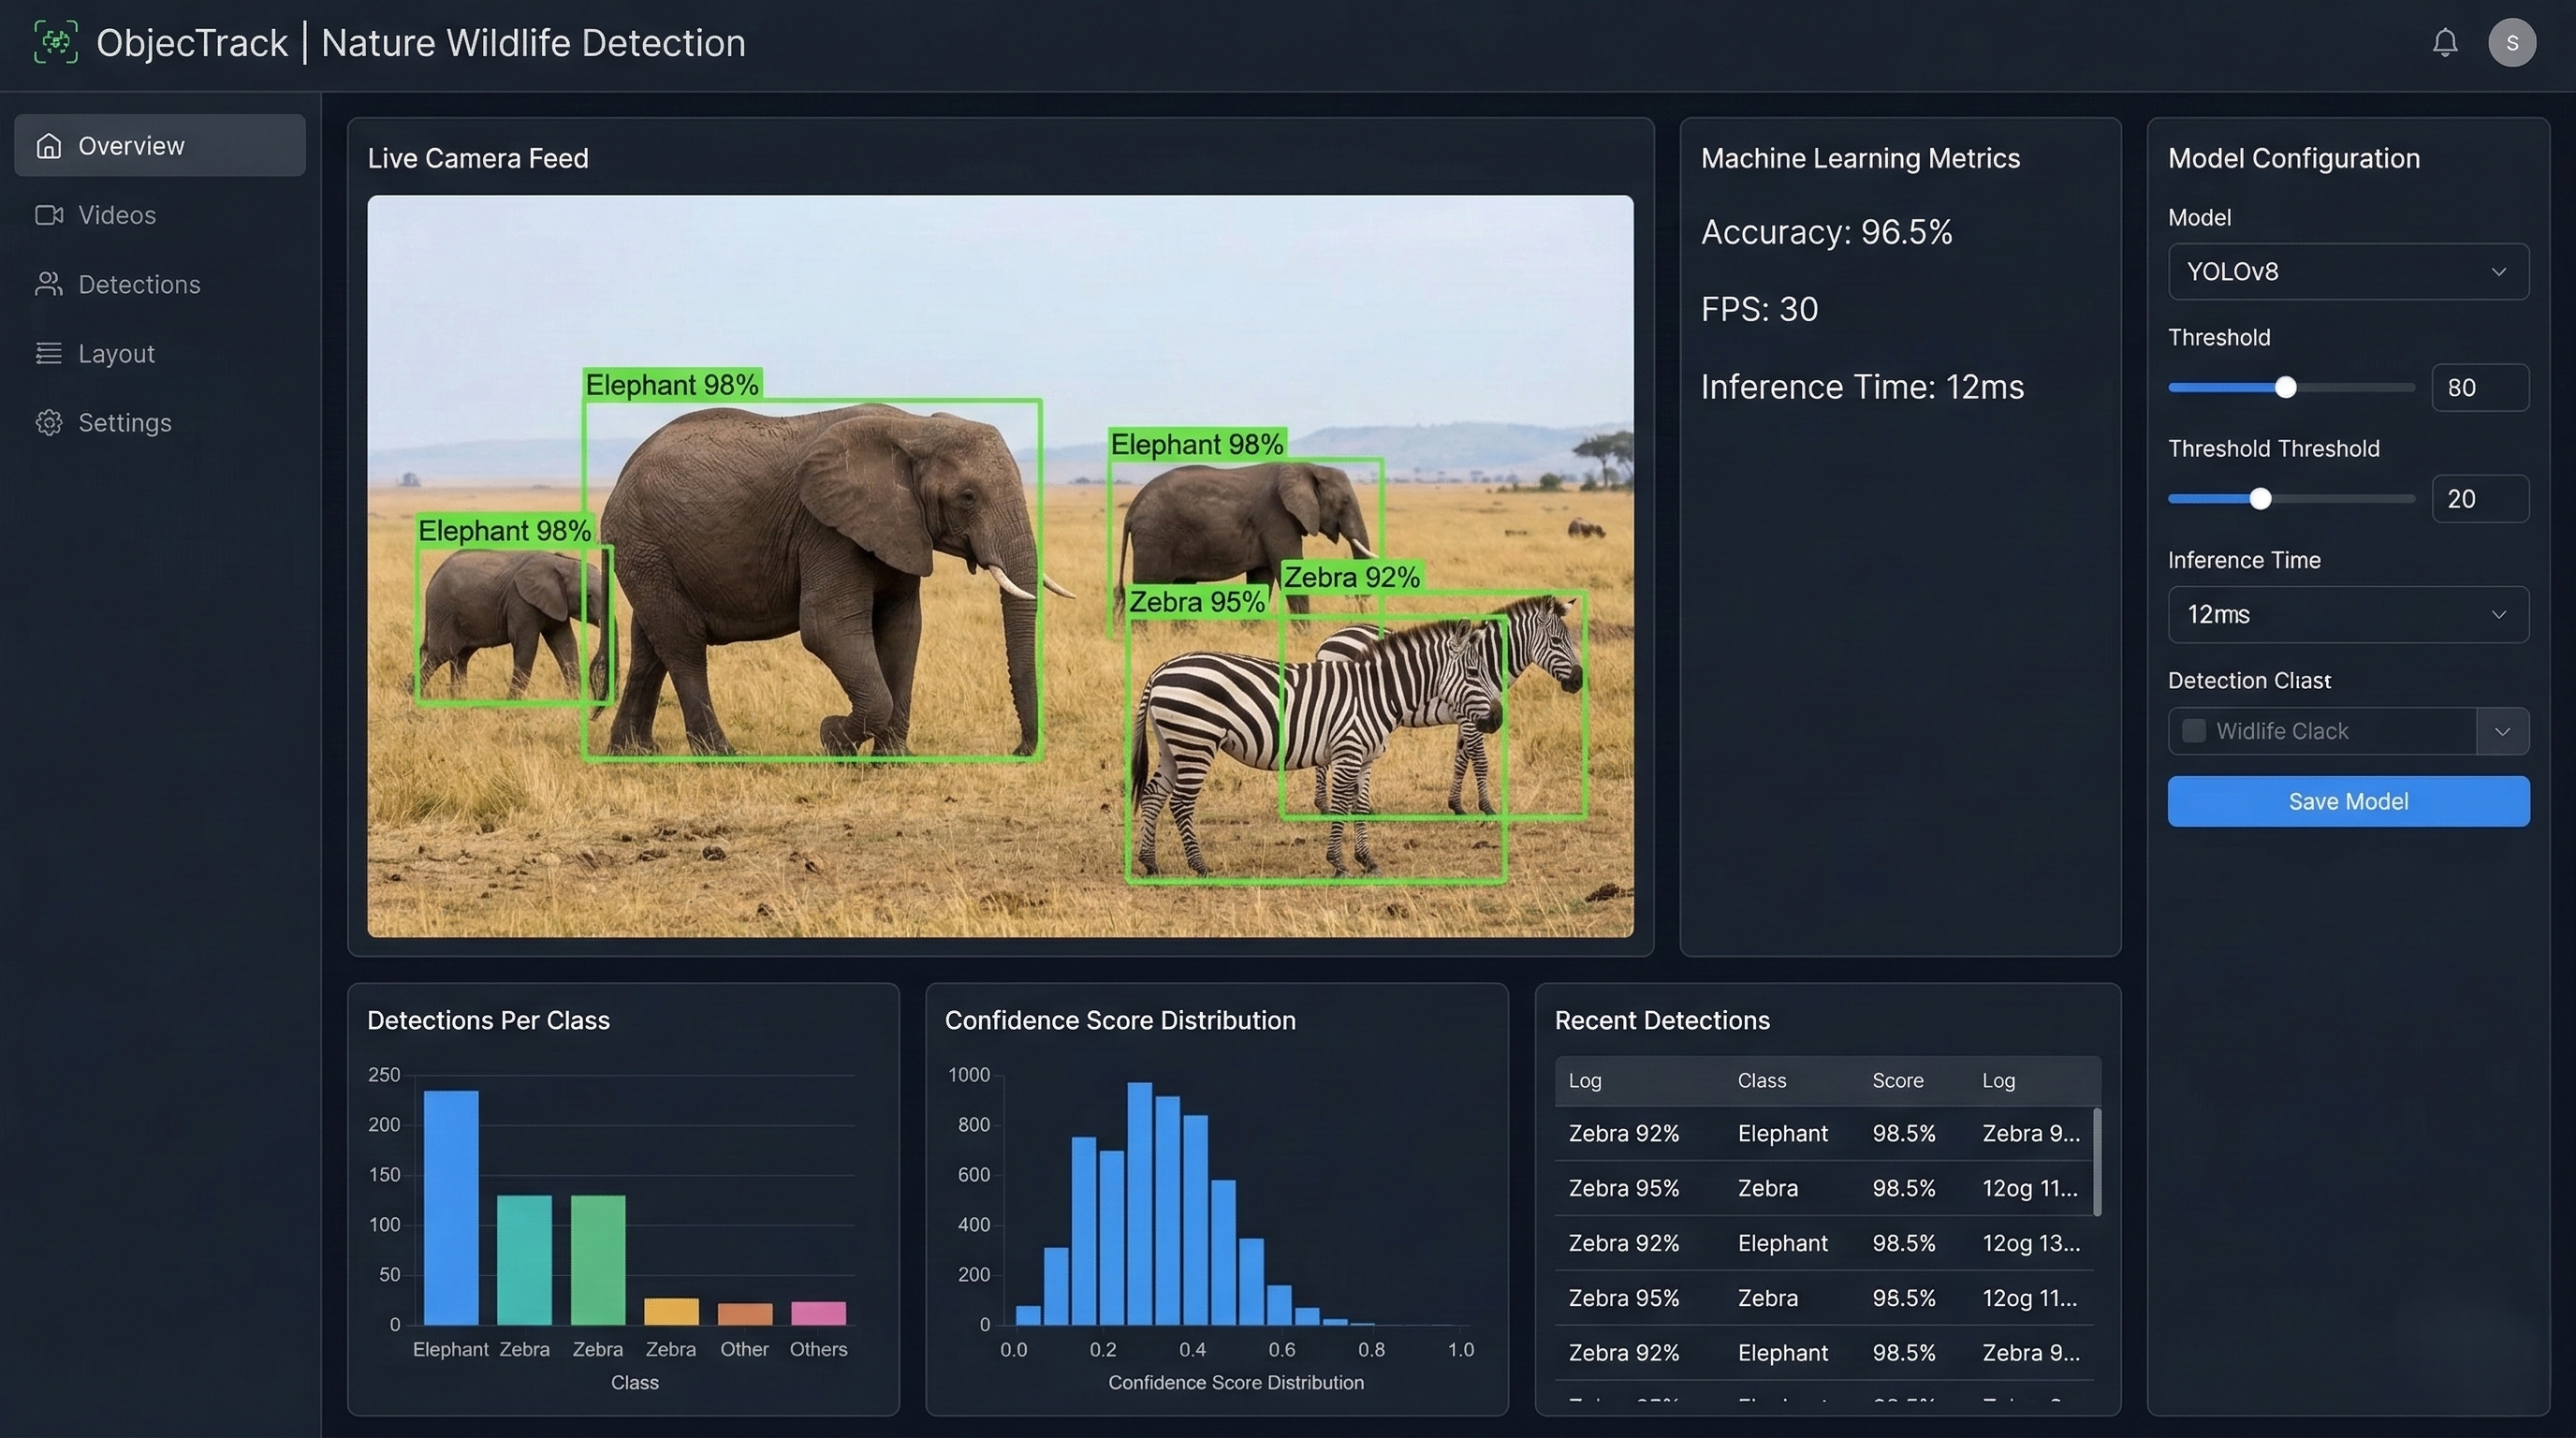
Task: Click the Threshold slider handle
Action: [2285, 388]
